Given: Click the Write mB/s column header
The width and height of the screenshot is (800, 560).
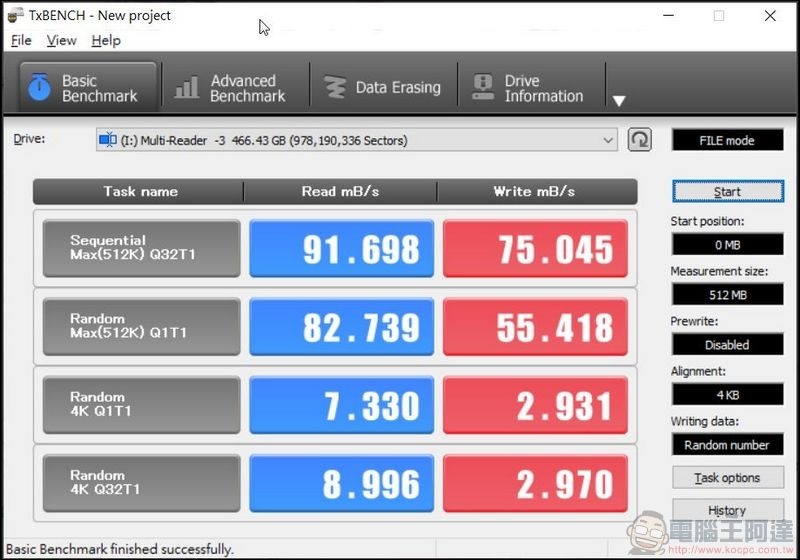Looking at the screenshot, I should pos(537,191).
